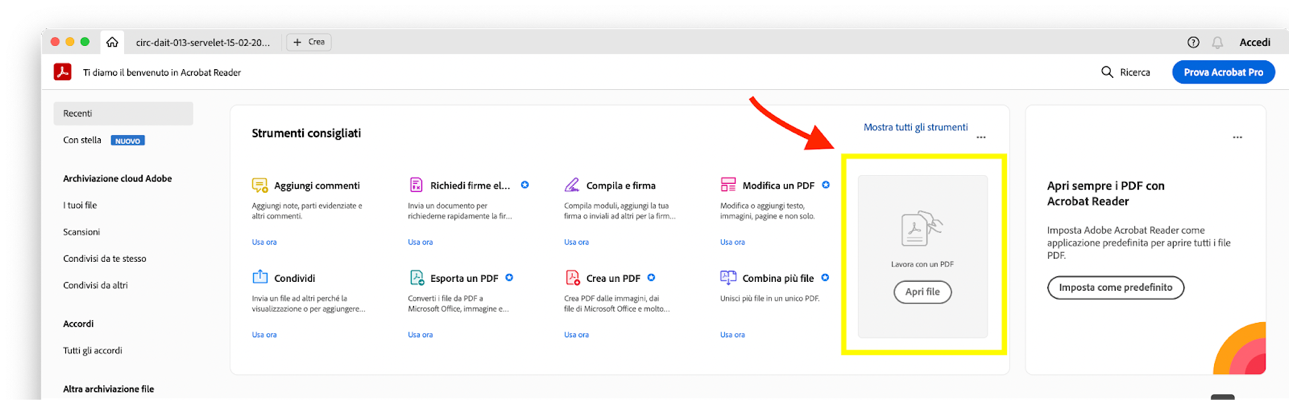Click Usa ora under Modifica un PDF
The image size is (1289, 400).
click(732, 242)
